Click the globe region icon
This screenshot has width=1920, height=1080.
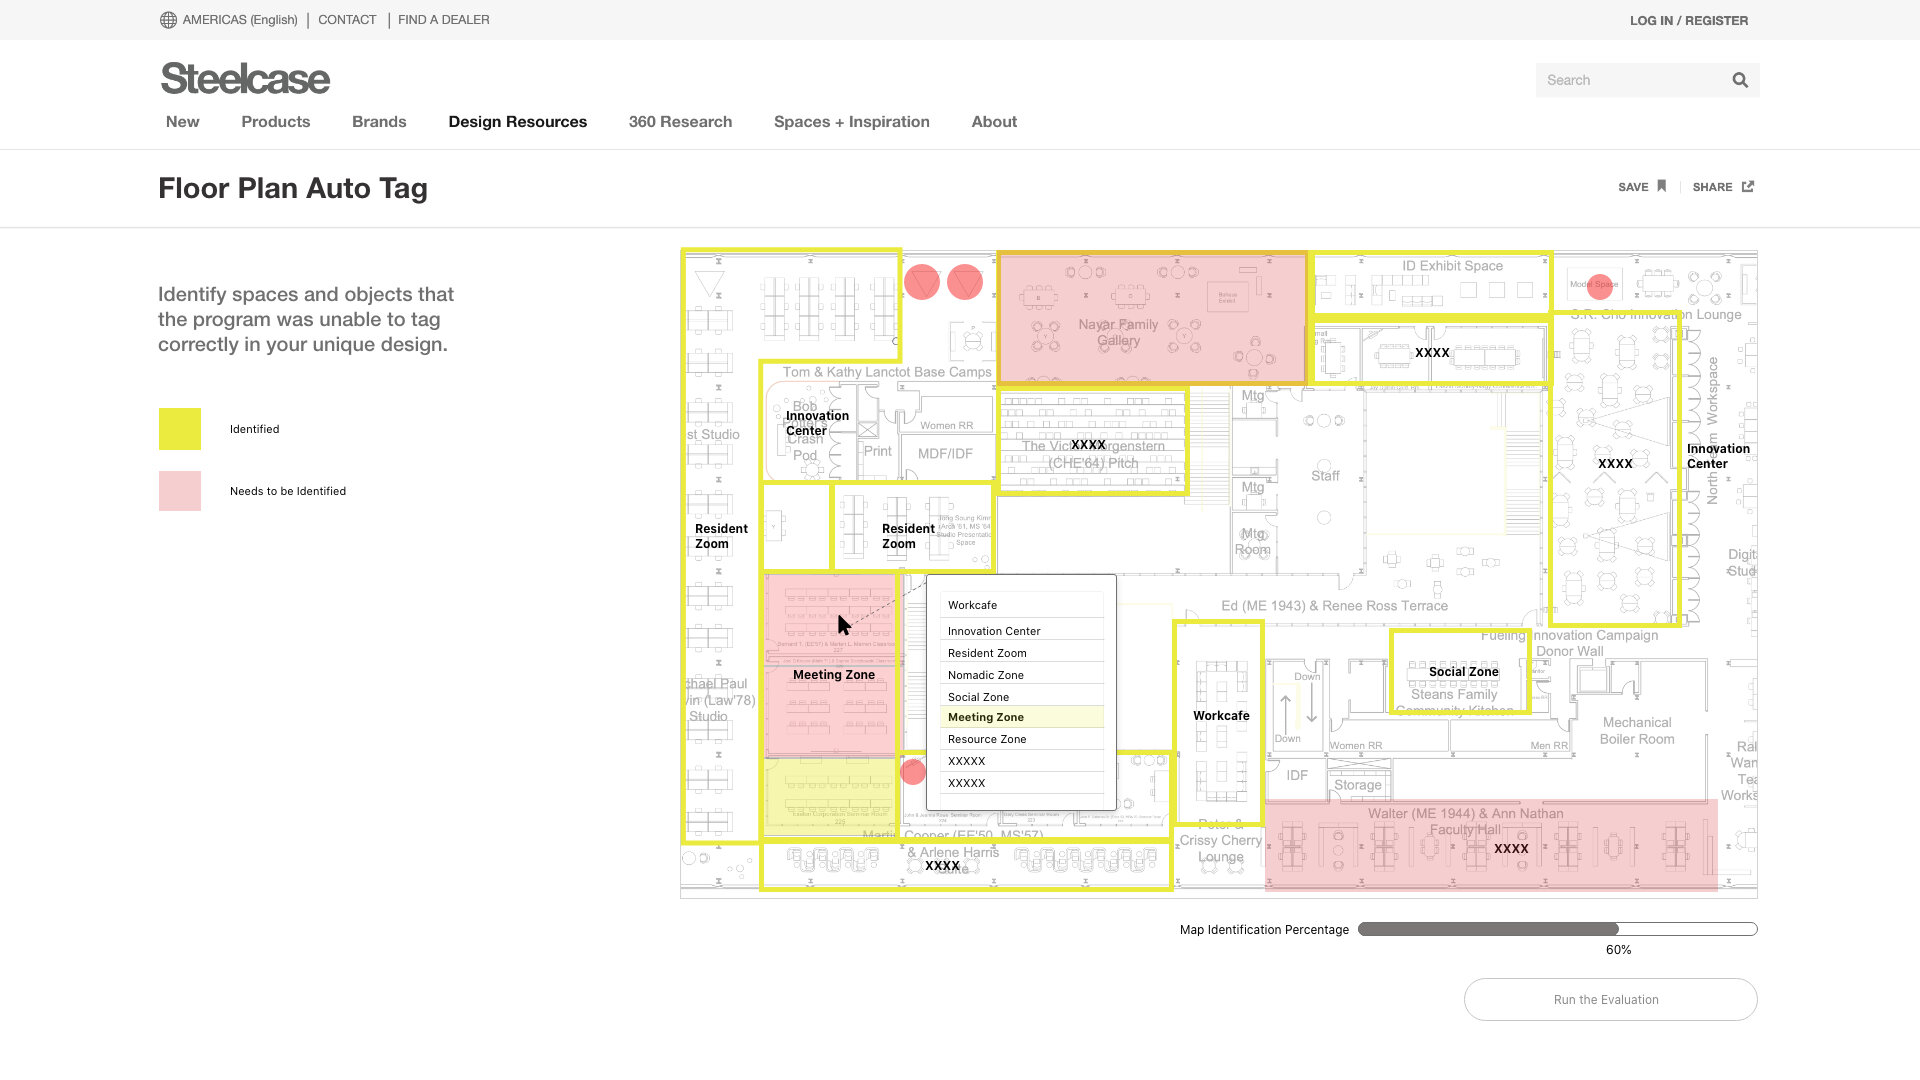[168, 20]
